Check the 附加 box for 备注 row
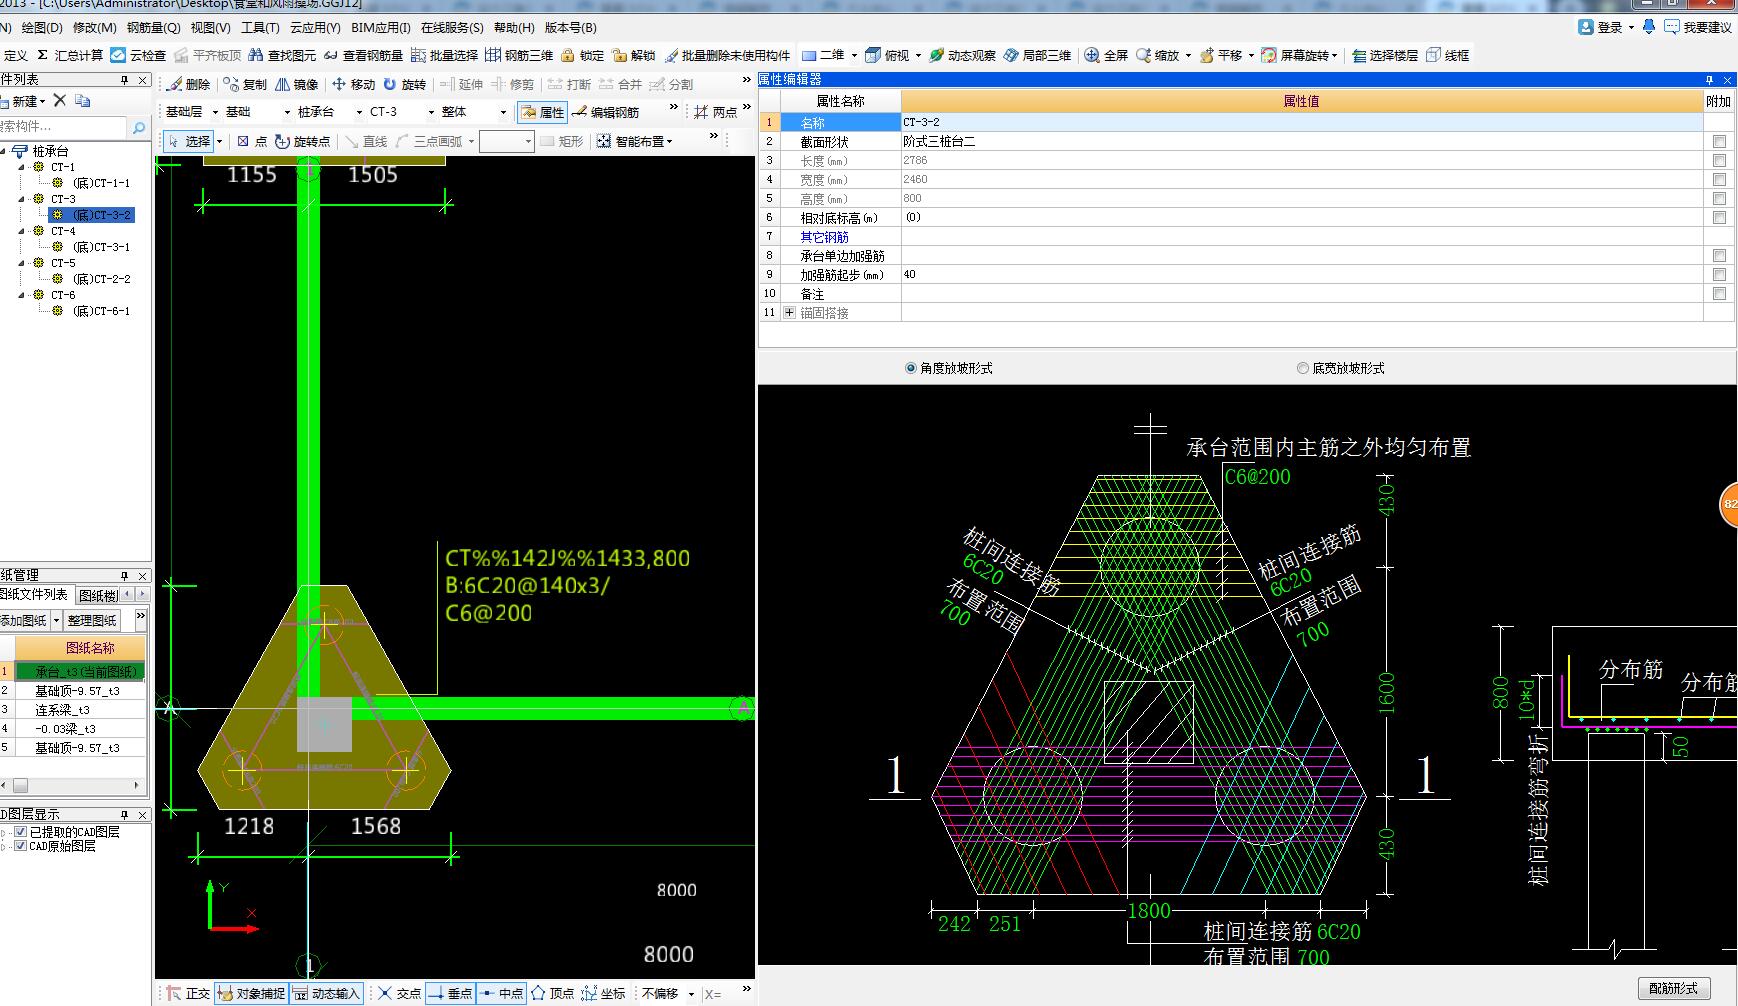Viewport: 1738px width, 1006px height. click(x=1719, y=294)
